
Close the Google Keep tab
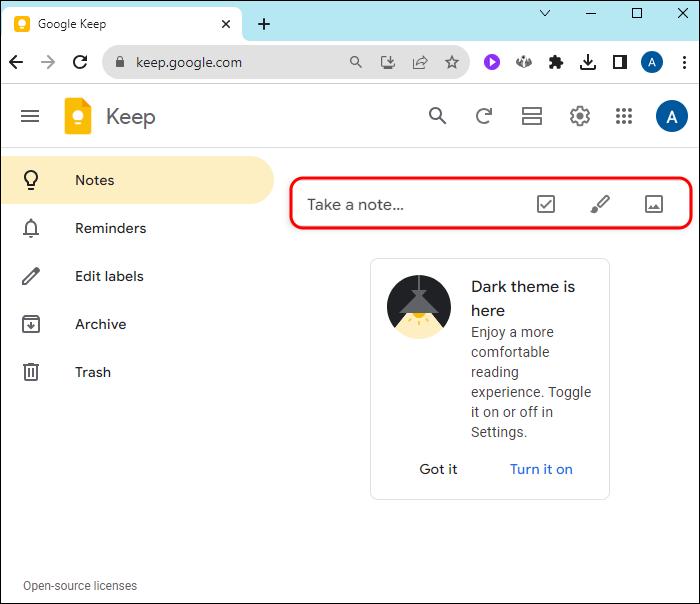(x=226, y=24)
